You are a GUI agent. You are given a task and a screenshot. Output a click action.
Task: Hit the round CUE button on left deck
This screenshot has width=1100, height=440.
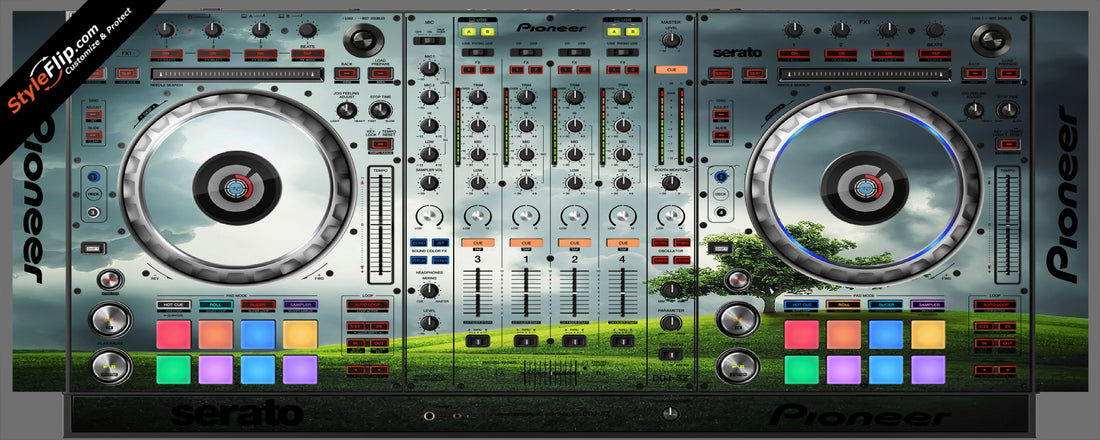pos(110,320)
